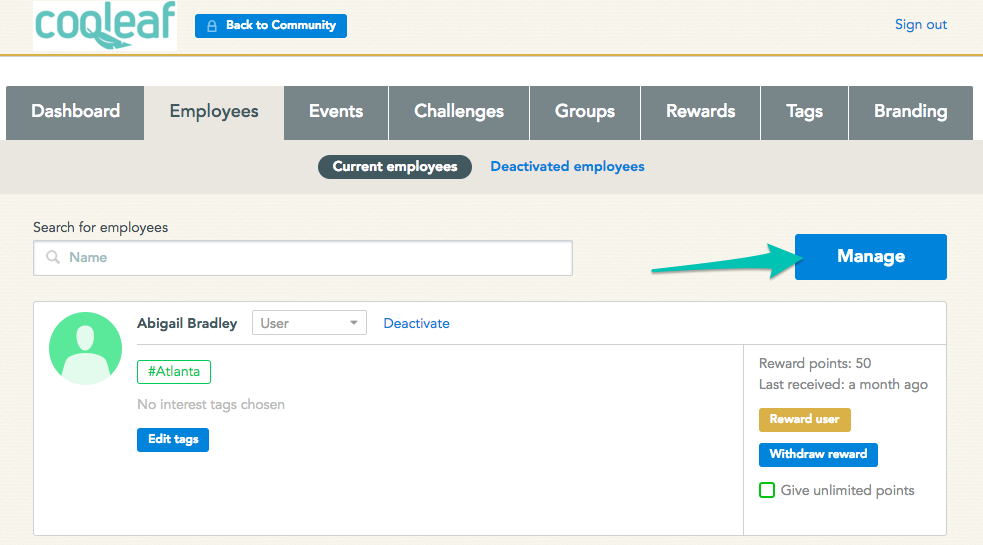The width and height of the screenshot is (983, 545).
Task: Deactivate Abigail Bradley
Action: (416, 324)
